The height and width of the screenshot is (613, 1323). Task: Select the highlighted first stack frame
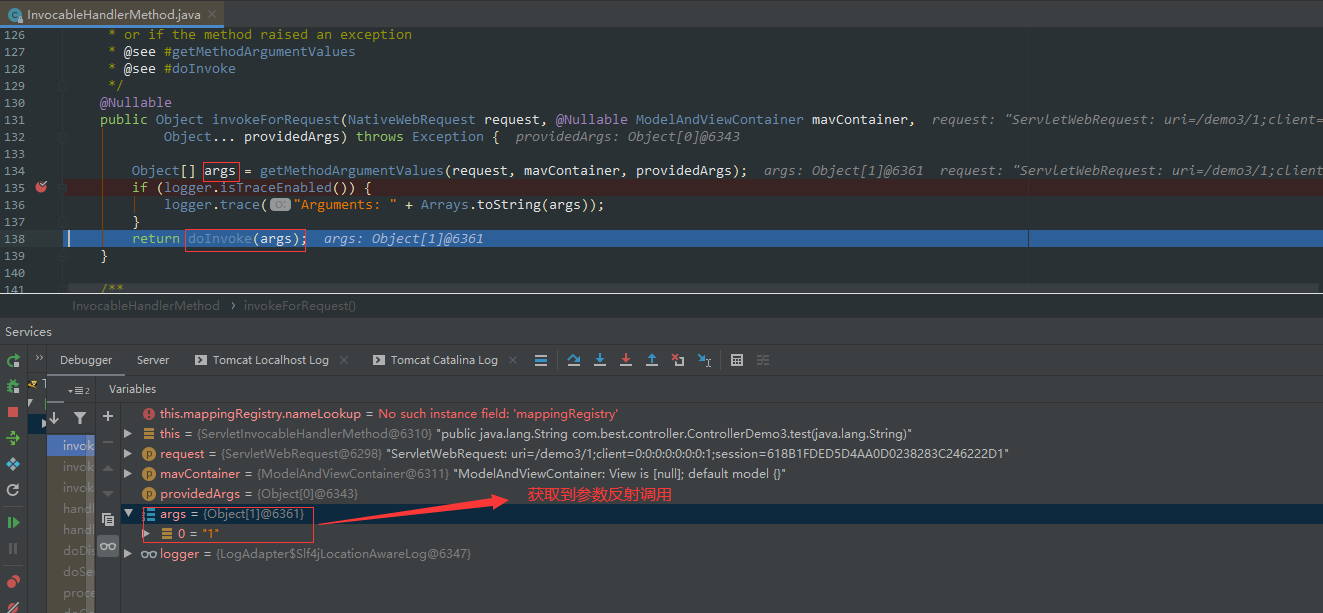[72, 446]
